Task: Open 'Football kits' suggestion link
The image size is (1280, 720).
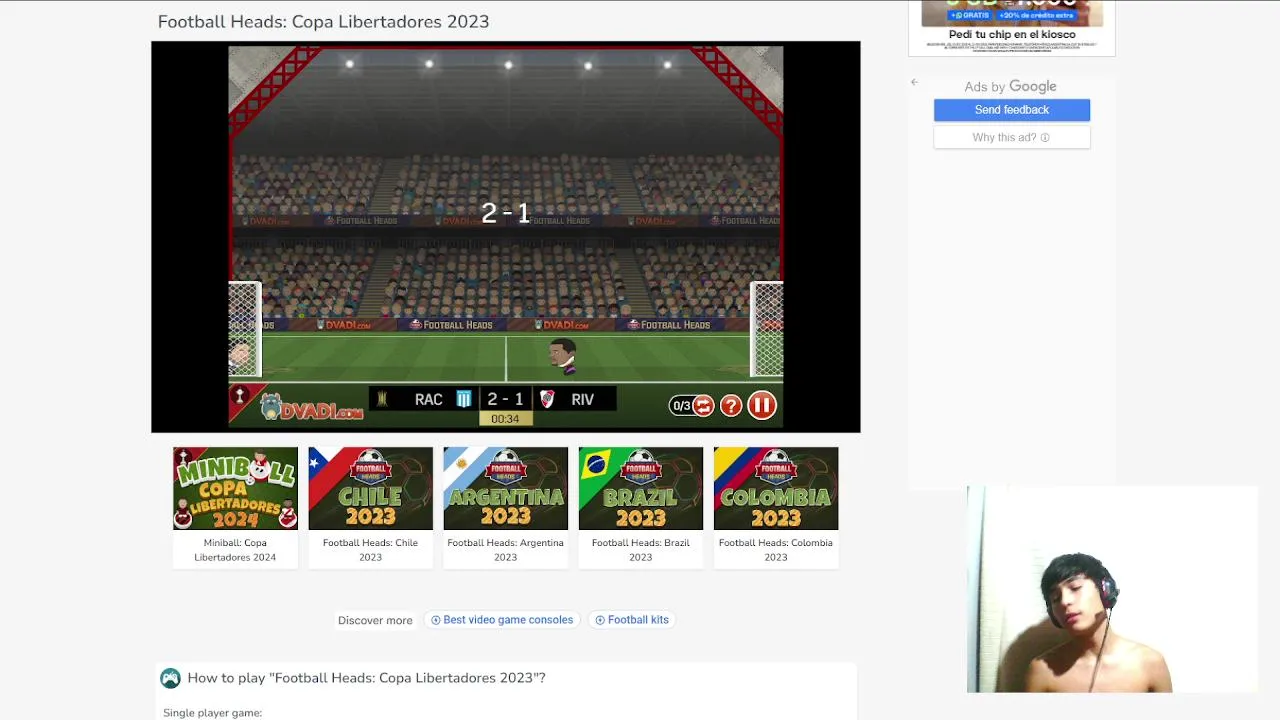Action: [x=632, y=620]
